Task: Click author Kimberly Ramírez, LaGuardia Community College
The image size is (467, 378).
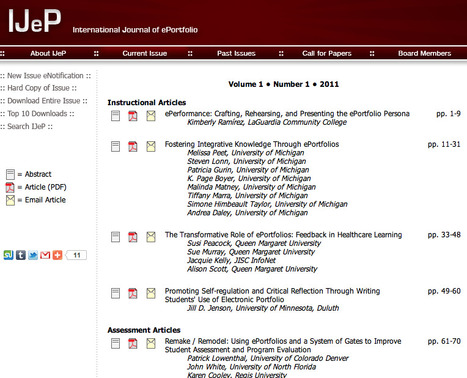Action: tap(267, 122)
